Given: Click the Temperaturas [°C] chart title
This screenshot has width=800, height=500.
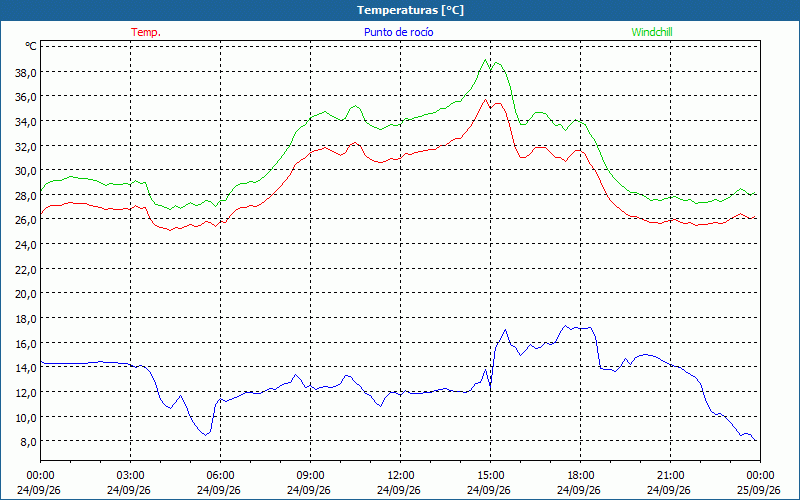Looking at the screenshot, I should tap(410, 10).
